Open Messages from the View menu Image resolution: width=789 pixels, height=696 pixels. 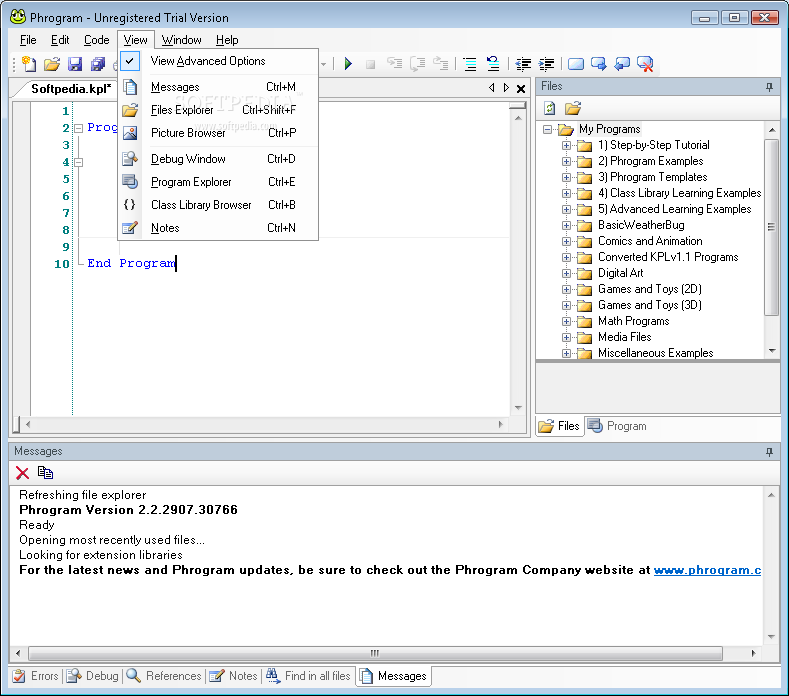point(218,87)
